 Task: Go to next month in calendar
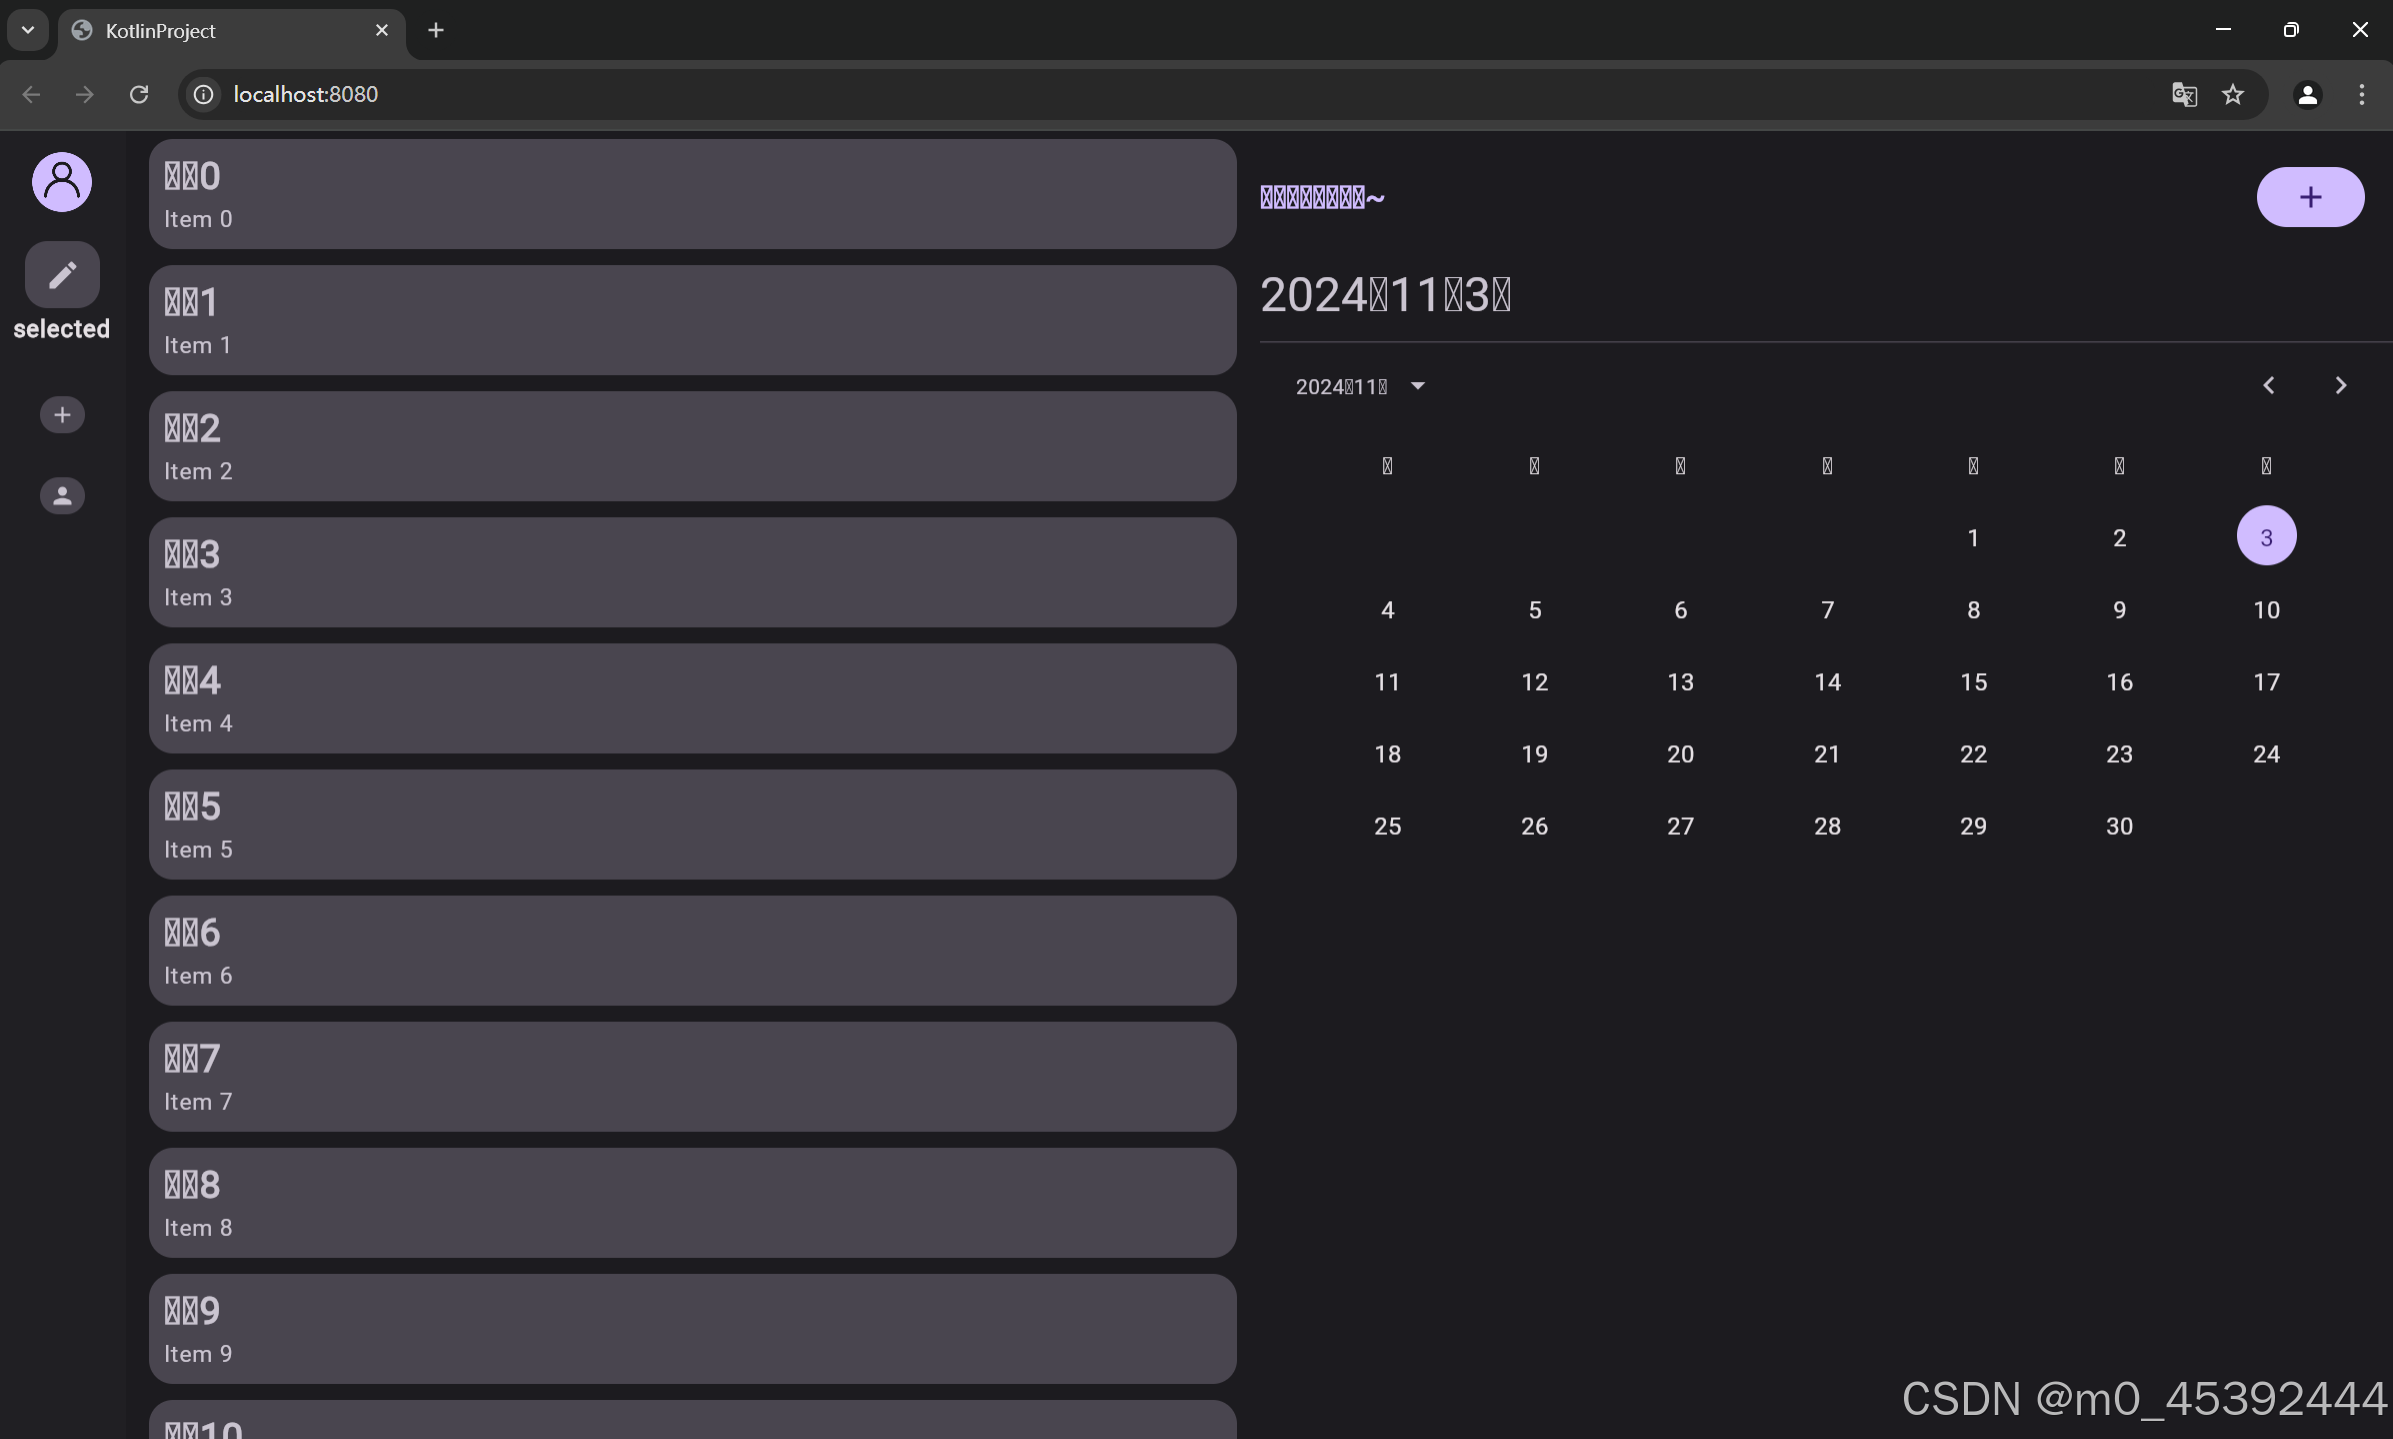(2341, 386)
